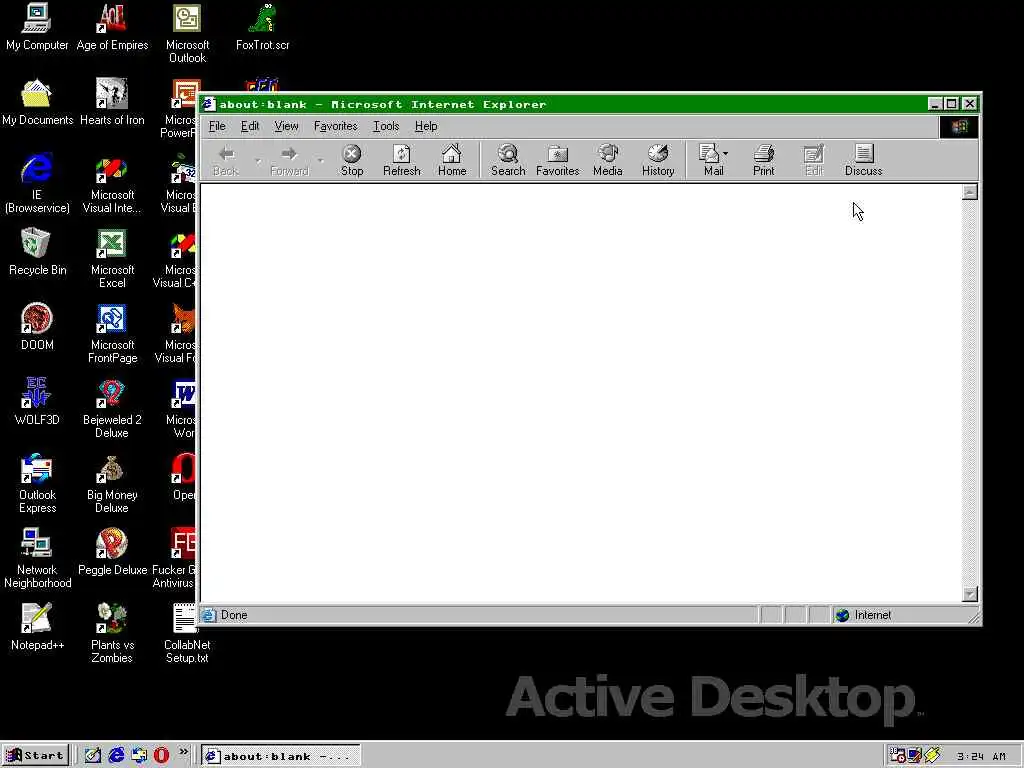Show browsing History pane
This screenshot has height=768, width=1024.
[x=658, y=161]
